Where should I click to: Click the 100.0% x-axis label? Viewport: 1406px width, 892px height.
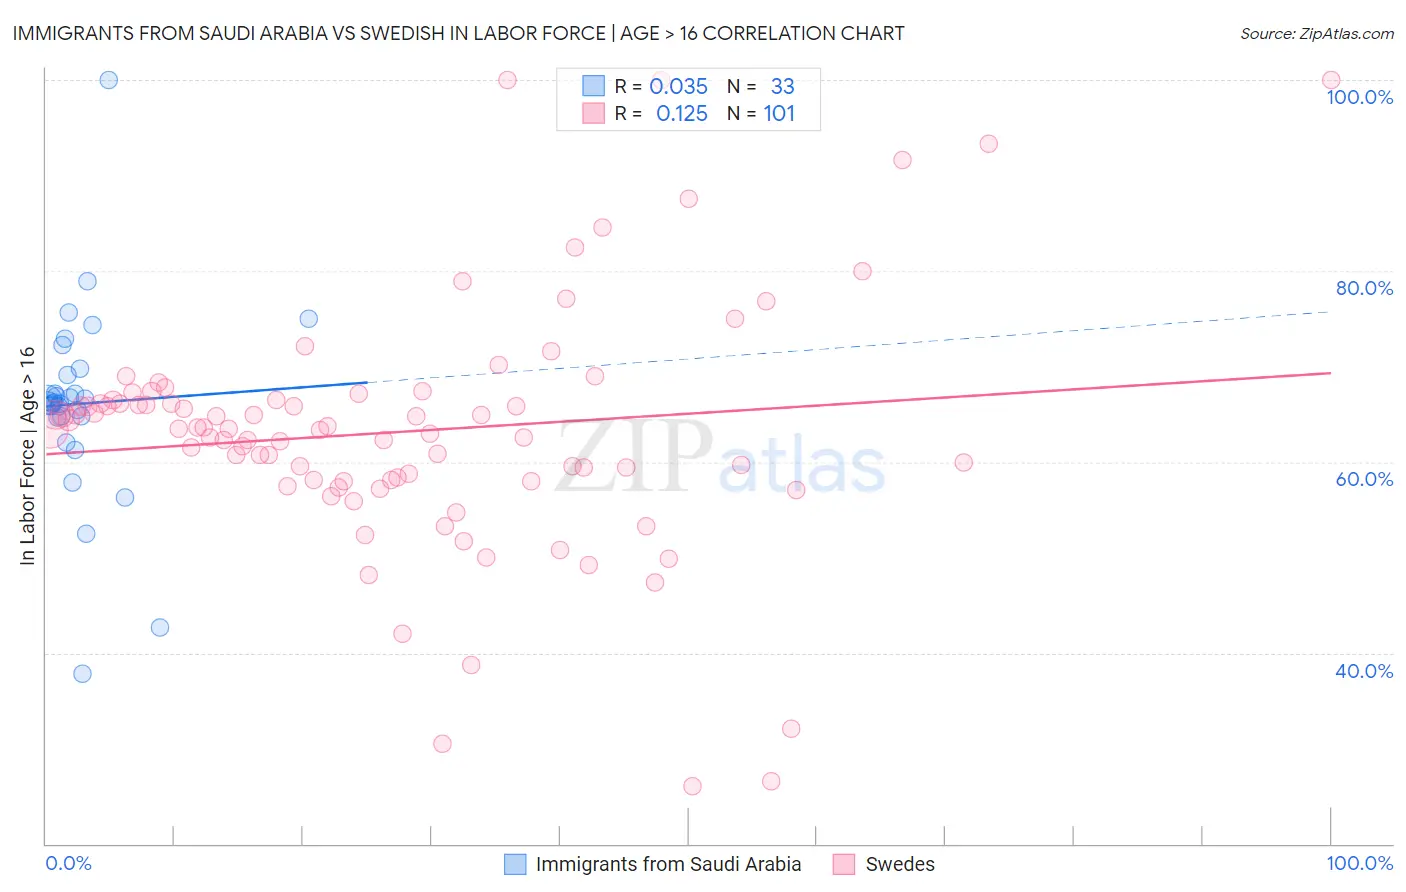pyautogui.click(x=1359, y=863)
